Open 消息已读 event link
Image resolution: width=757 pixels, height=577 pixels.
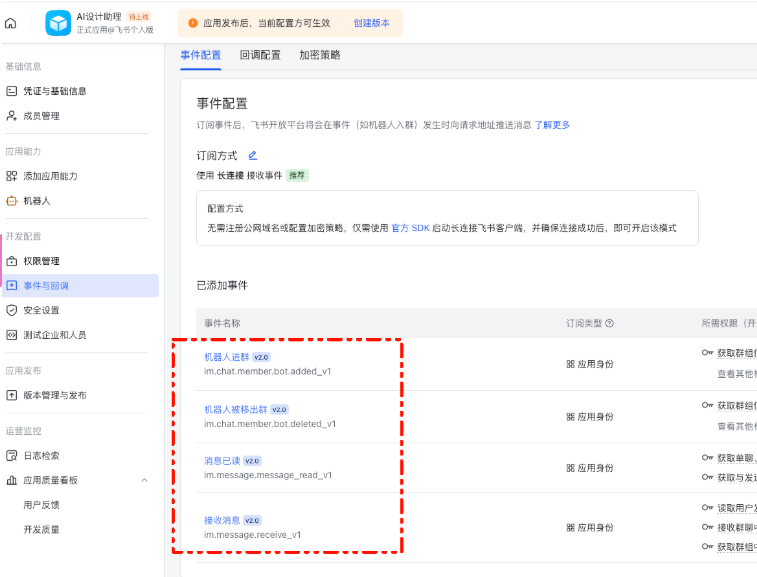click(222, 461)
